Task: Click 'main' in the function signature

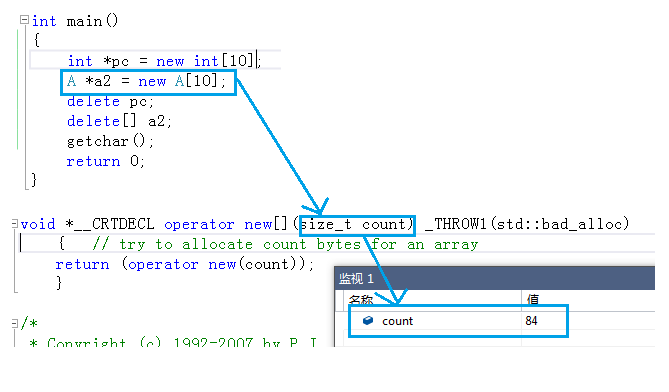Action: click(84, 21)
